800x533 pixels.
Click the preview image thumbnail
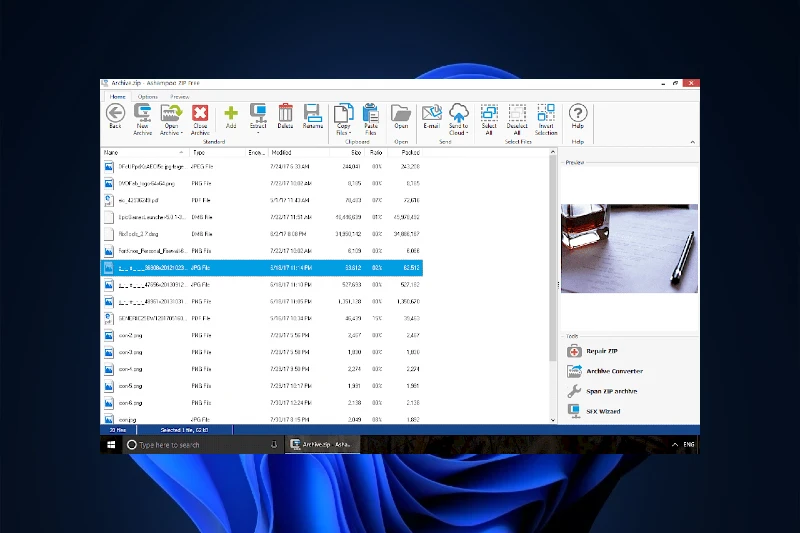[629, 248]
